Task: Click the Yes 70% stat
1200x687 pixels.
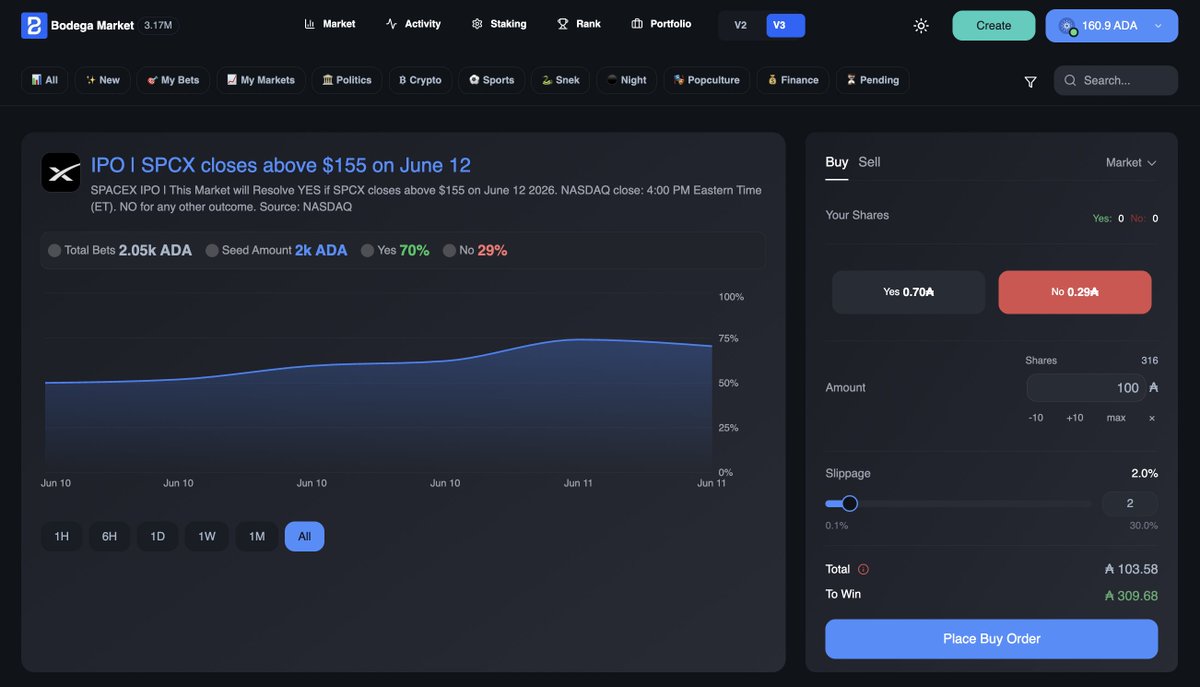Action: (395, 251)
